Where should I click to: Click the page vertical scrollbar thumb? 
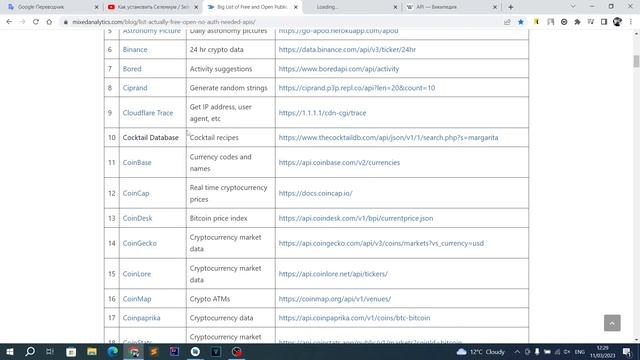point(636,61)
